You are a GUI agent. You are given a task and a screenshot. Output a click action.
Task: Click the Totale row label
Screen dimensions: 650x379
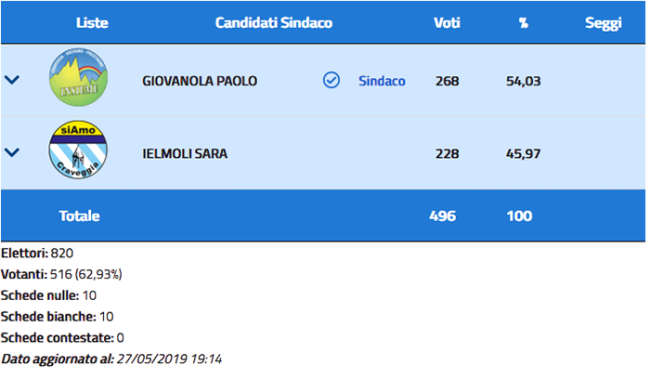79,216
